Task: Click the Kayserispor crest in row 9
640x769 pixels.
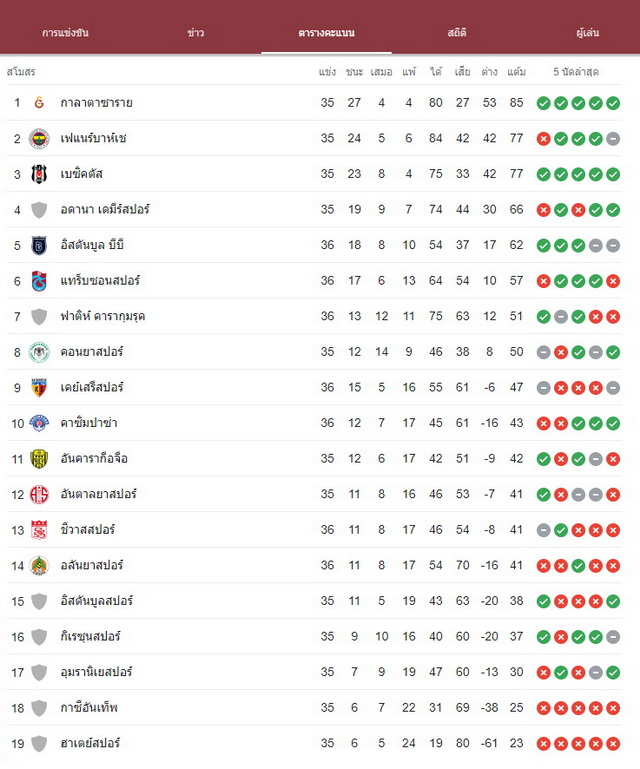Action: click(39, 387)
